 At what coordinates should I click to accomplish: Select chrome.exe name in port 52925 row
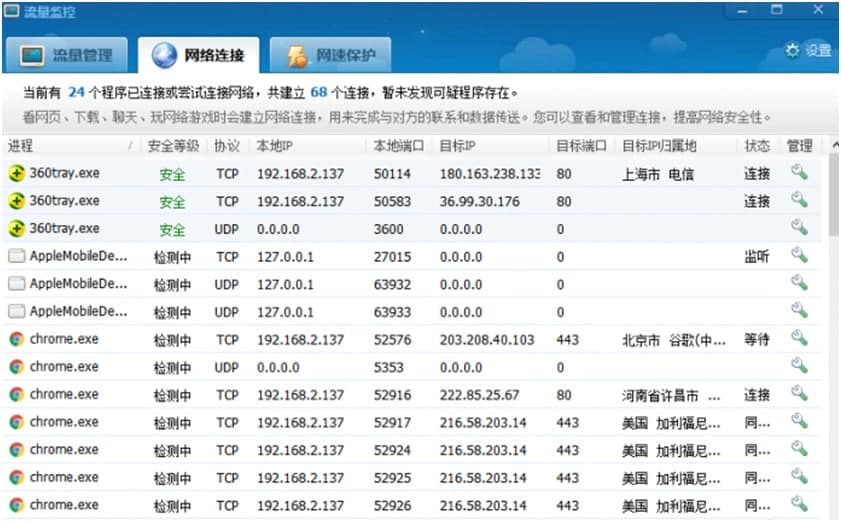(x=64, y=477)
